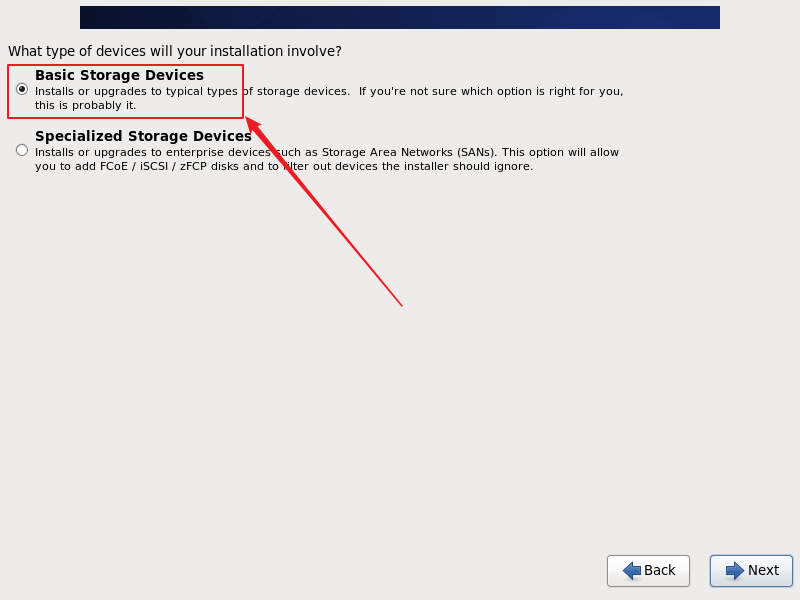Click the 'Basic Storage Devices' heading text
This screenshot has height=600, width=800.
pos(119,75)
